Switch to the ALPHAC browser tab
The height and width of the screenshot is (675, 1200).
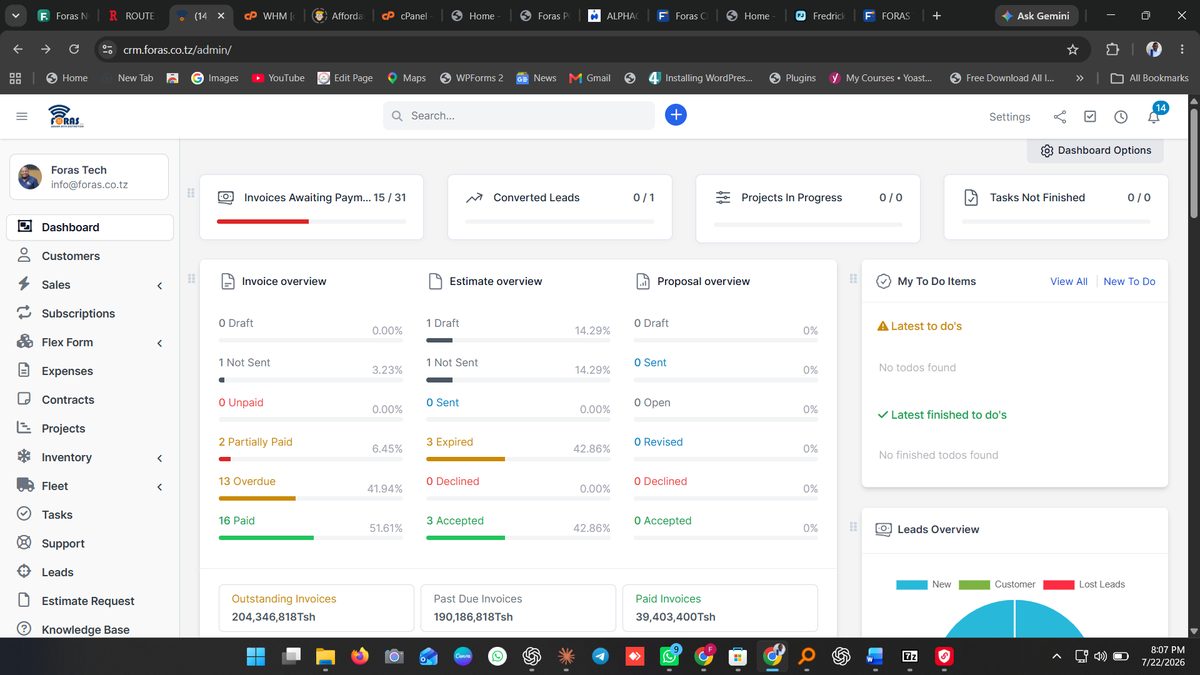pyautogui.click(x=611, y=16)
